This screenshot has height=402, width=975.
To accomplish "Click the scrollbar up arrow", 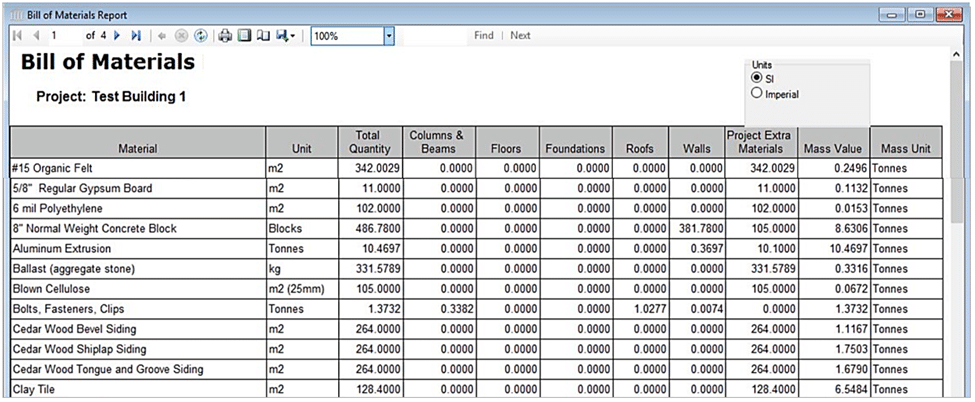I will click(958, 55).
